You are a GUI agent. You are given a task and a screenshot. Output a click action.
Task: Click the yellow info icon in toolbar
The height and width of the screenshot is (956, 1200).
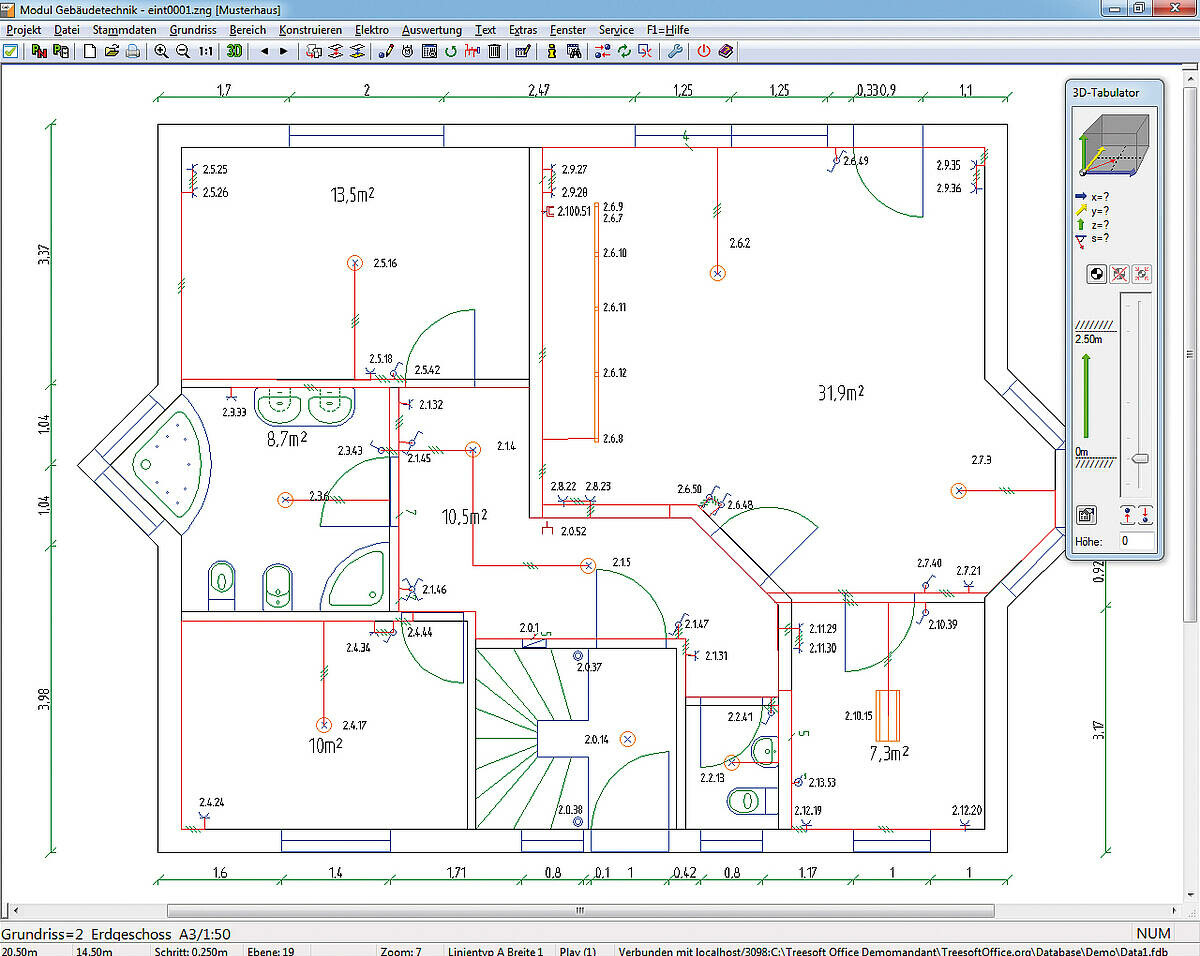pyautogui.click(x=551, y=51)
